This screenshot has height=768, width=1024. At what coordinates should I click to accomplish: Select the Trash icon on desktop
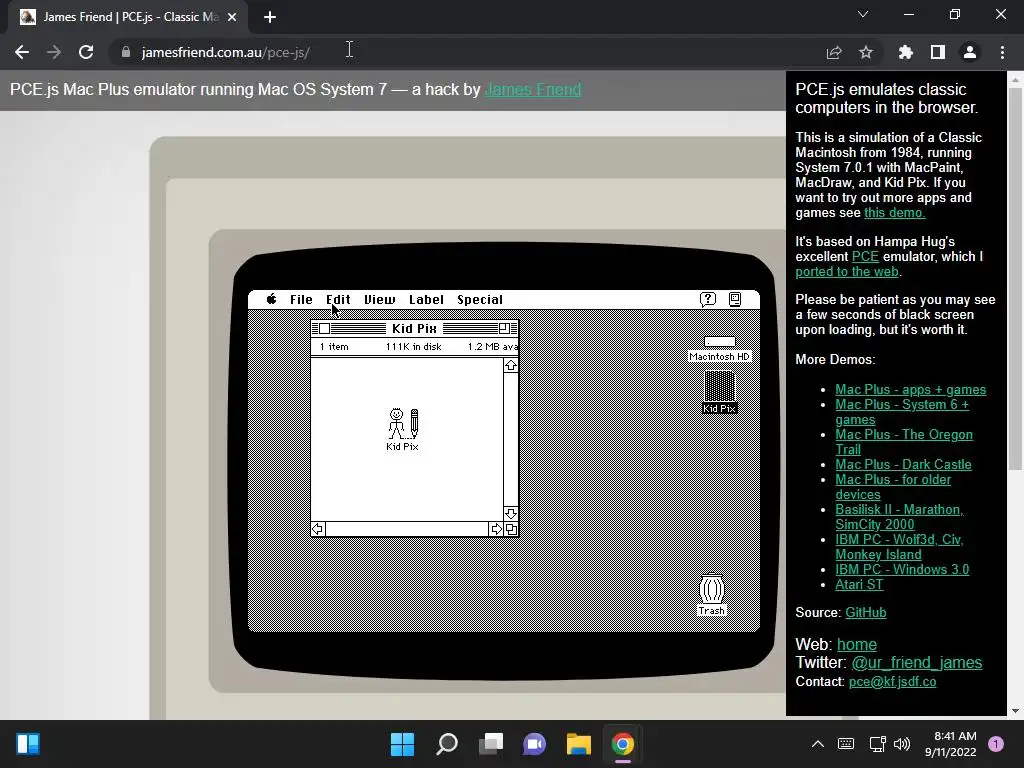[x=711, y=595]
